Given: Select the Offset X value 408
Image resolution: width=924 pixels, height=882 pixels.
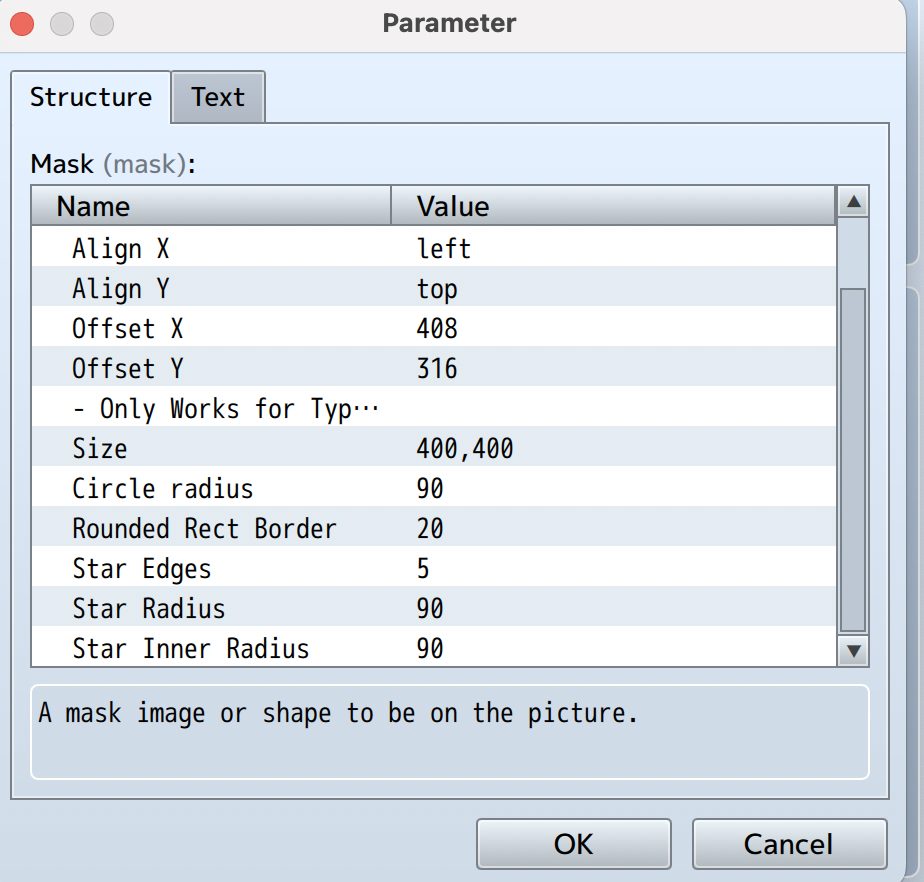Looking at the screenshot, I should tap(437, 329).
